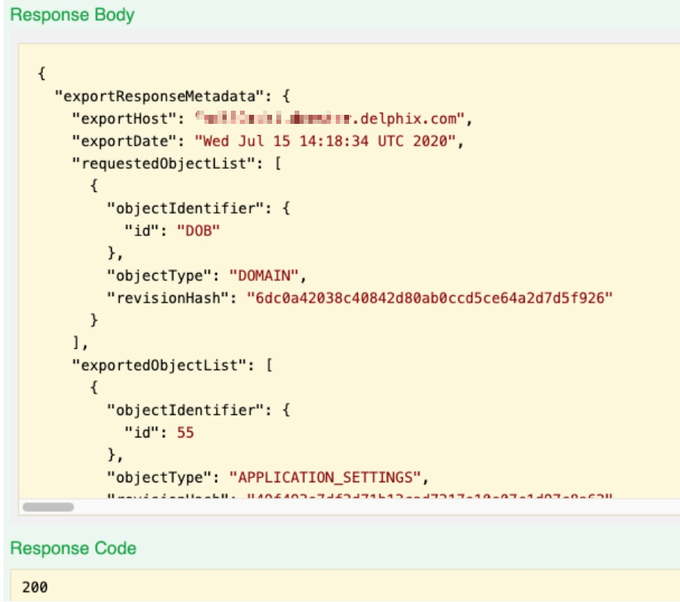This screenshot has width=680, height=602.
Task: Click the "exportedObjectList" key
Action: pyautogui.click(x=159, y=365)
